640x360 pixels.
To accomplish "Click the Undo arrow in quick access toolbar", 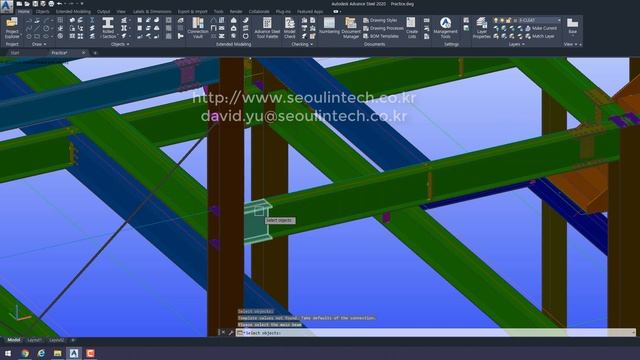I will point(60,4).
